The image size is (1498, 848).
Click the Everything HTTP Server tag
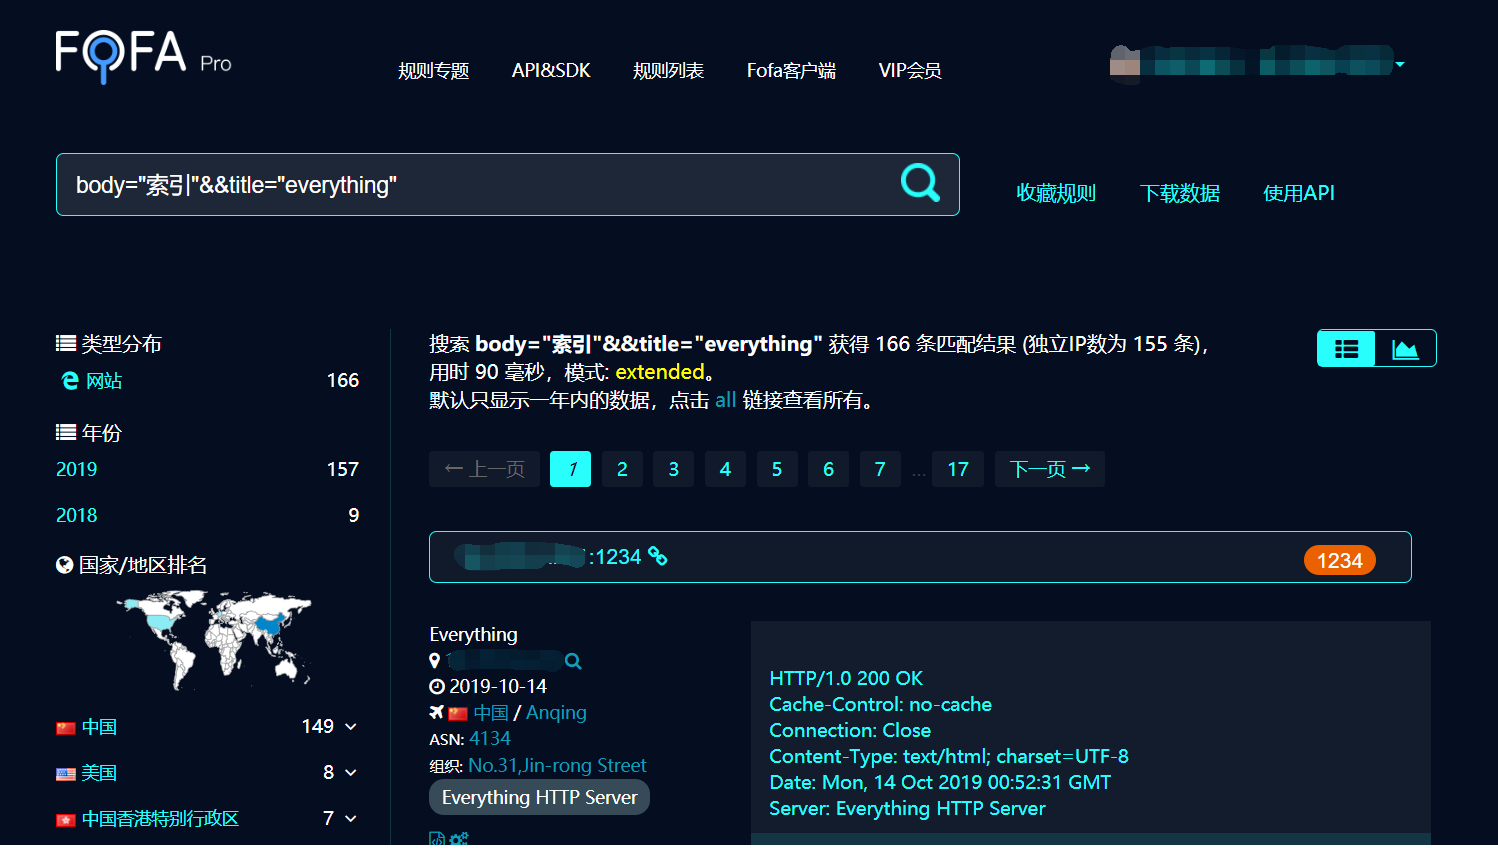click(540, 797)
